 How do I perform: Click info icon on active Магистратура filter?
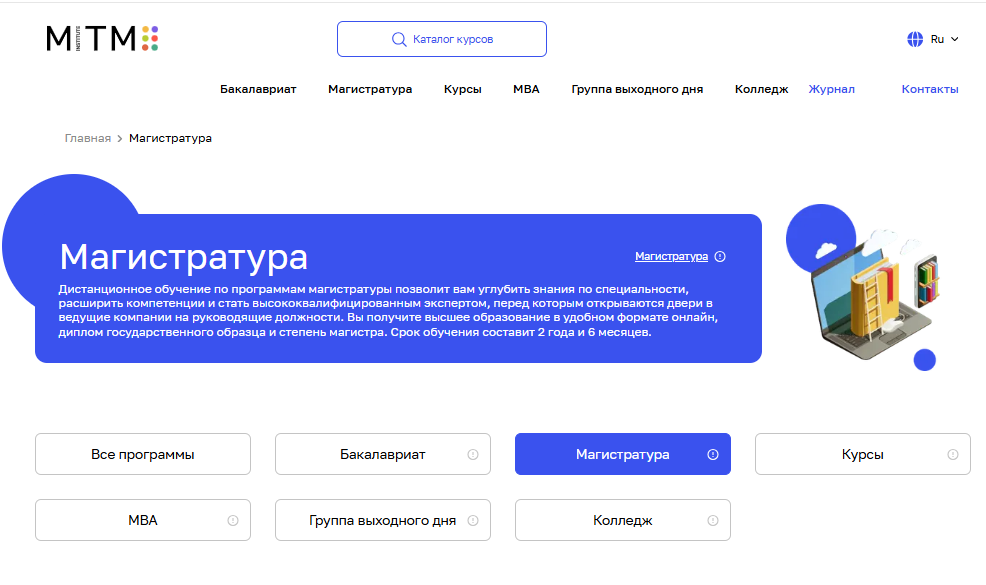[x=712, y=454]
